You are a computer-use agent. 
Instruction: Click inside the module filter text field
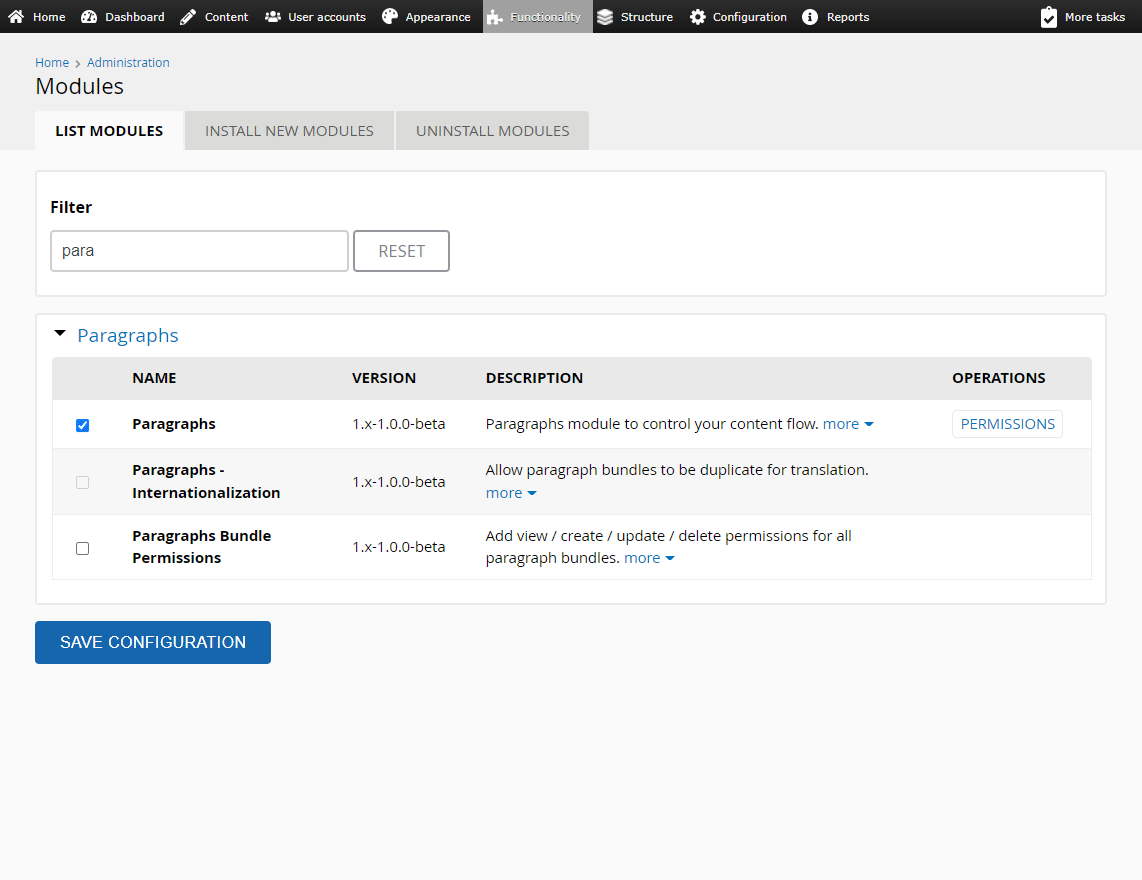tap(198, 250)
